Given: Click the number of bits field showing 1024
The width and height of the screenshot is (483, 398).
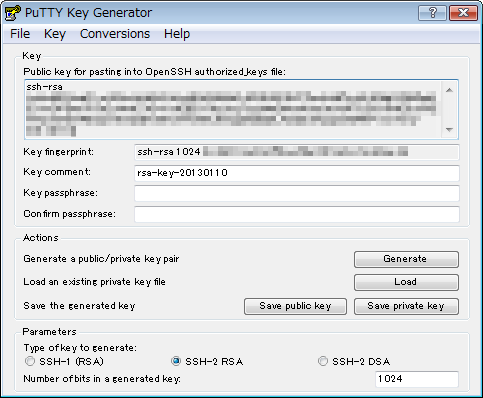Looking at the screenshot, I should (x=417, y=379).
